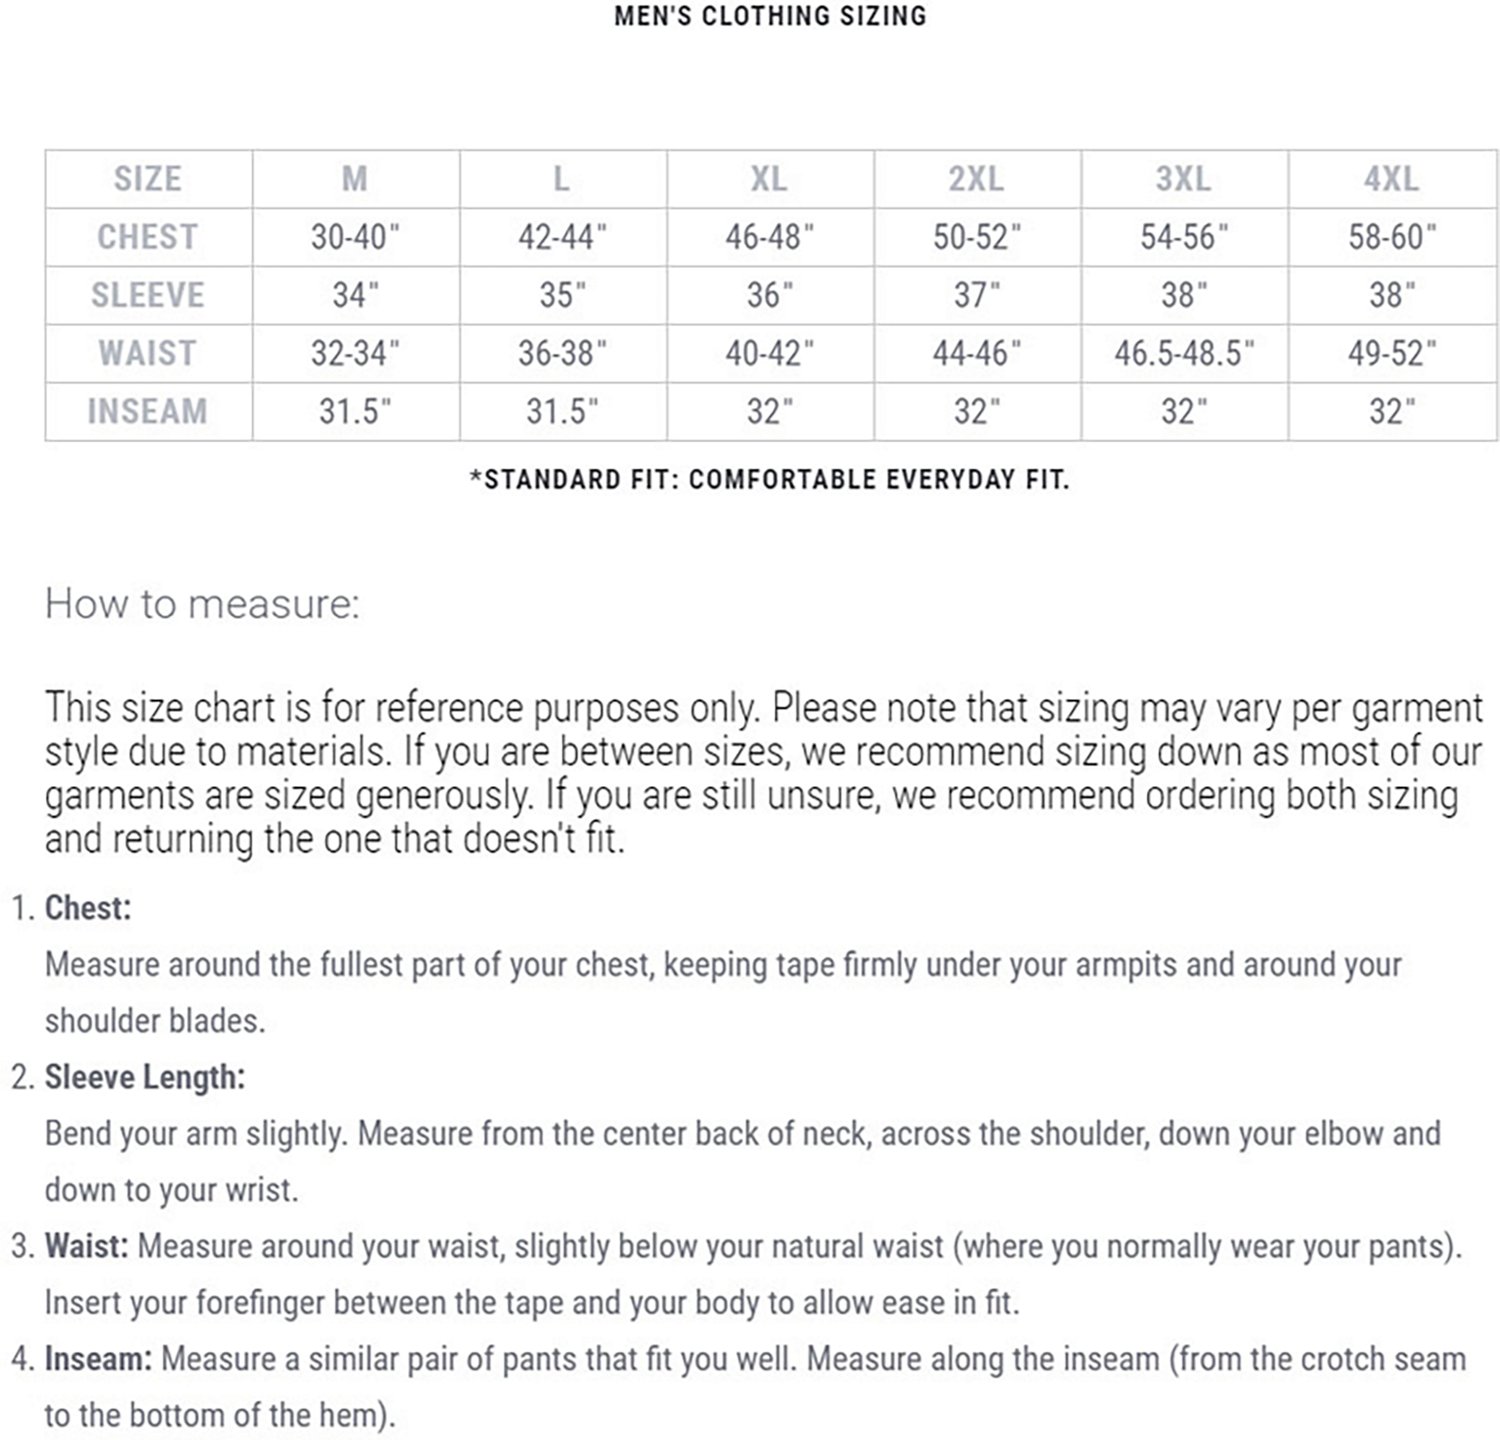
Task: Click the Men's Clothing Sizing title
Action: [x=770, y=16]
